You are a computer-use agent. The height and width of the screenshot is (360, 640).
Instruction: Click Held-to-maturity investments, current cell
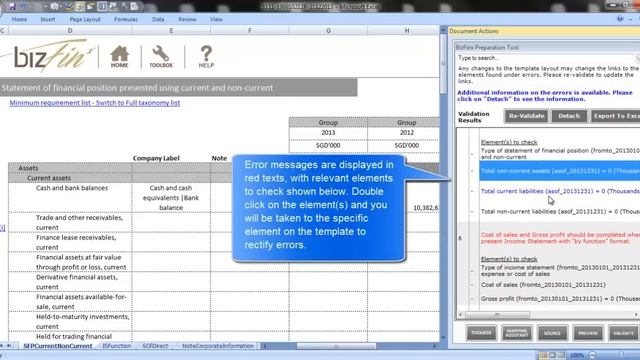coord(70,321)
